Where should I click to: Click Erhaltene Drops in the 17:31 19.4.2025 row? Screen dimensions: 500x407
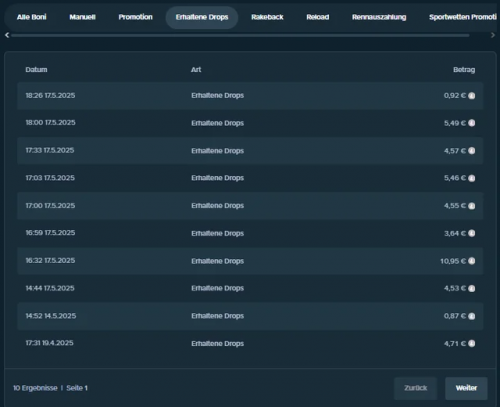218,343
